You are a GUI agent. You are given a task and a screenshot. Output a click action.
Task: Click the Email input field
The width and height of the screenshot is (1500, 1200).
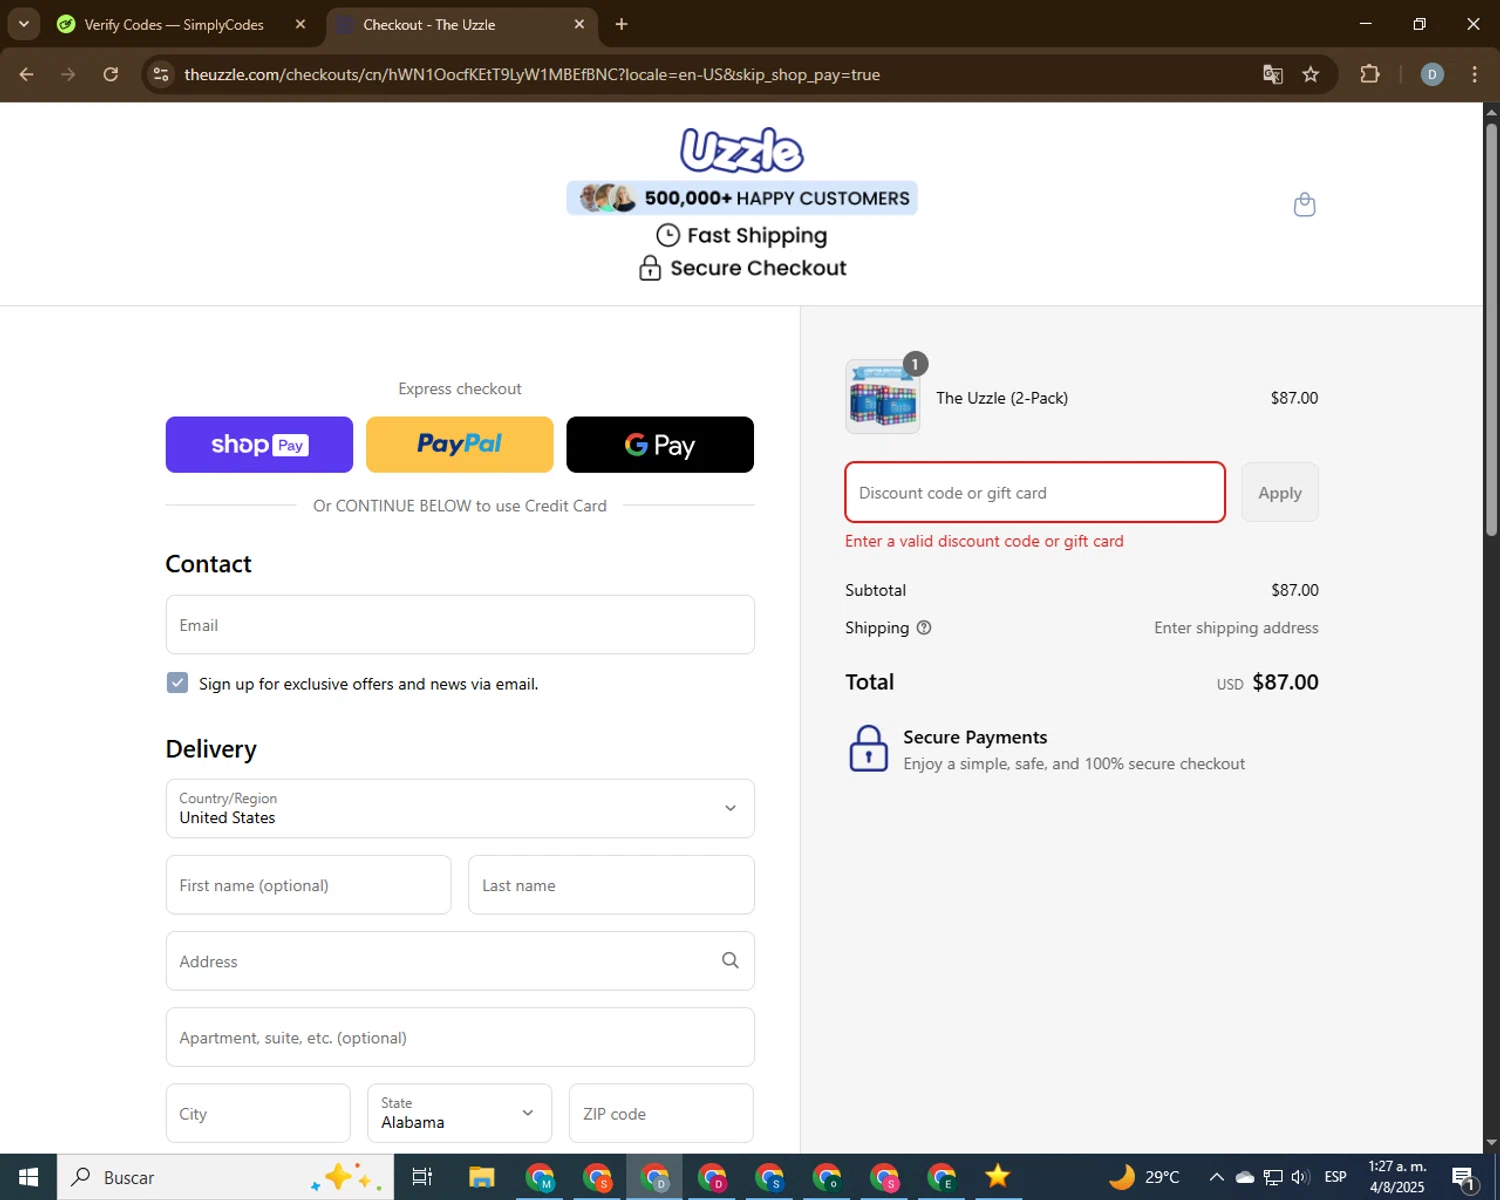460,625
